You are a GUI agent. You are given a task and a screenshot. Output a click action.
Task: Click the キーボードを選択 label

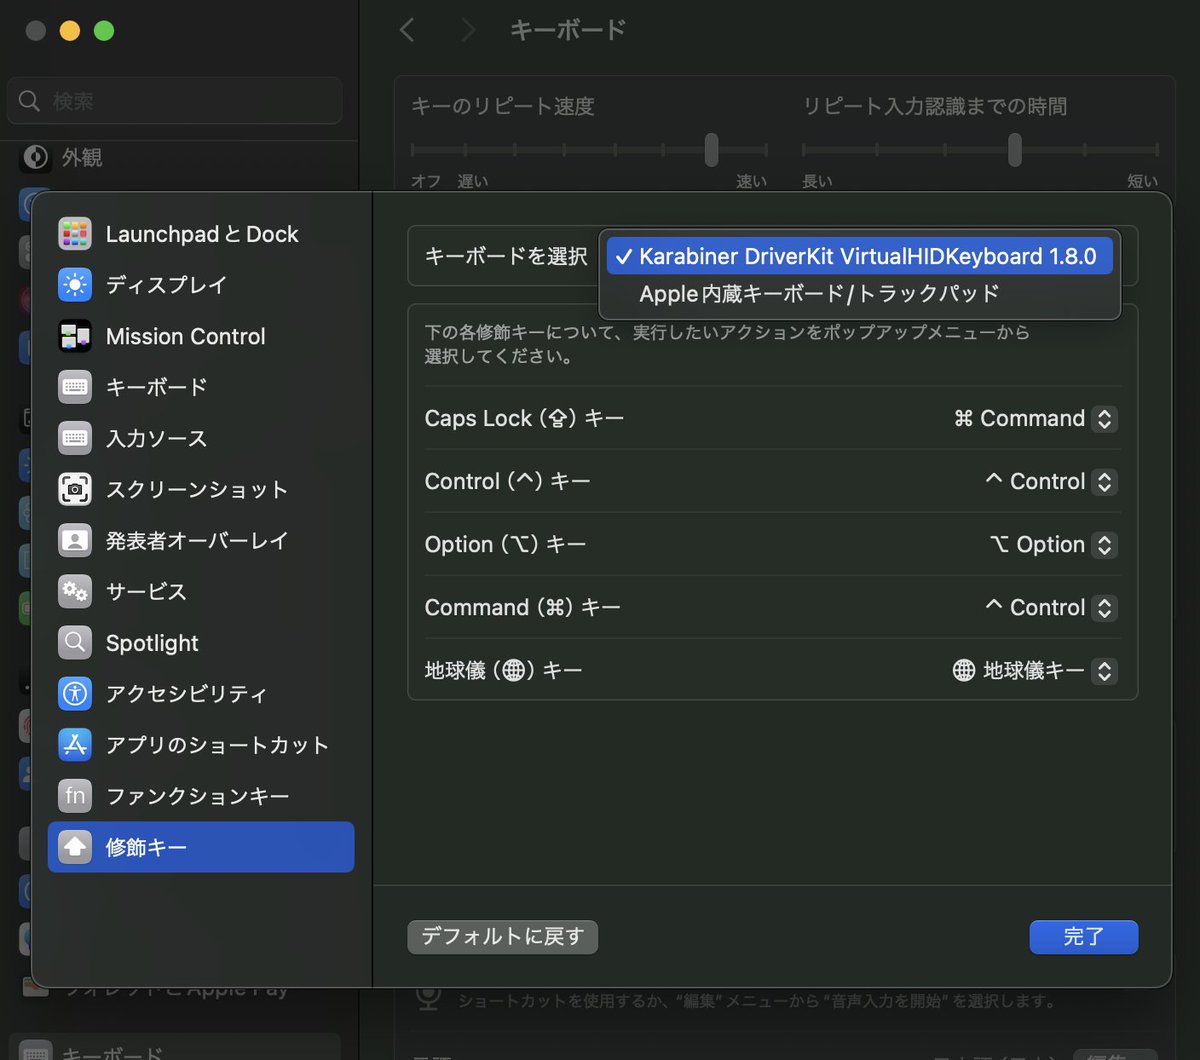(506, 256)
